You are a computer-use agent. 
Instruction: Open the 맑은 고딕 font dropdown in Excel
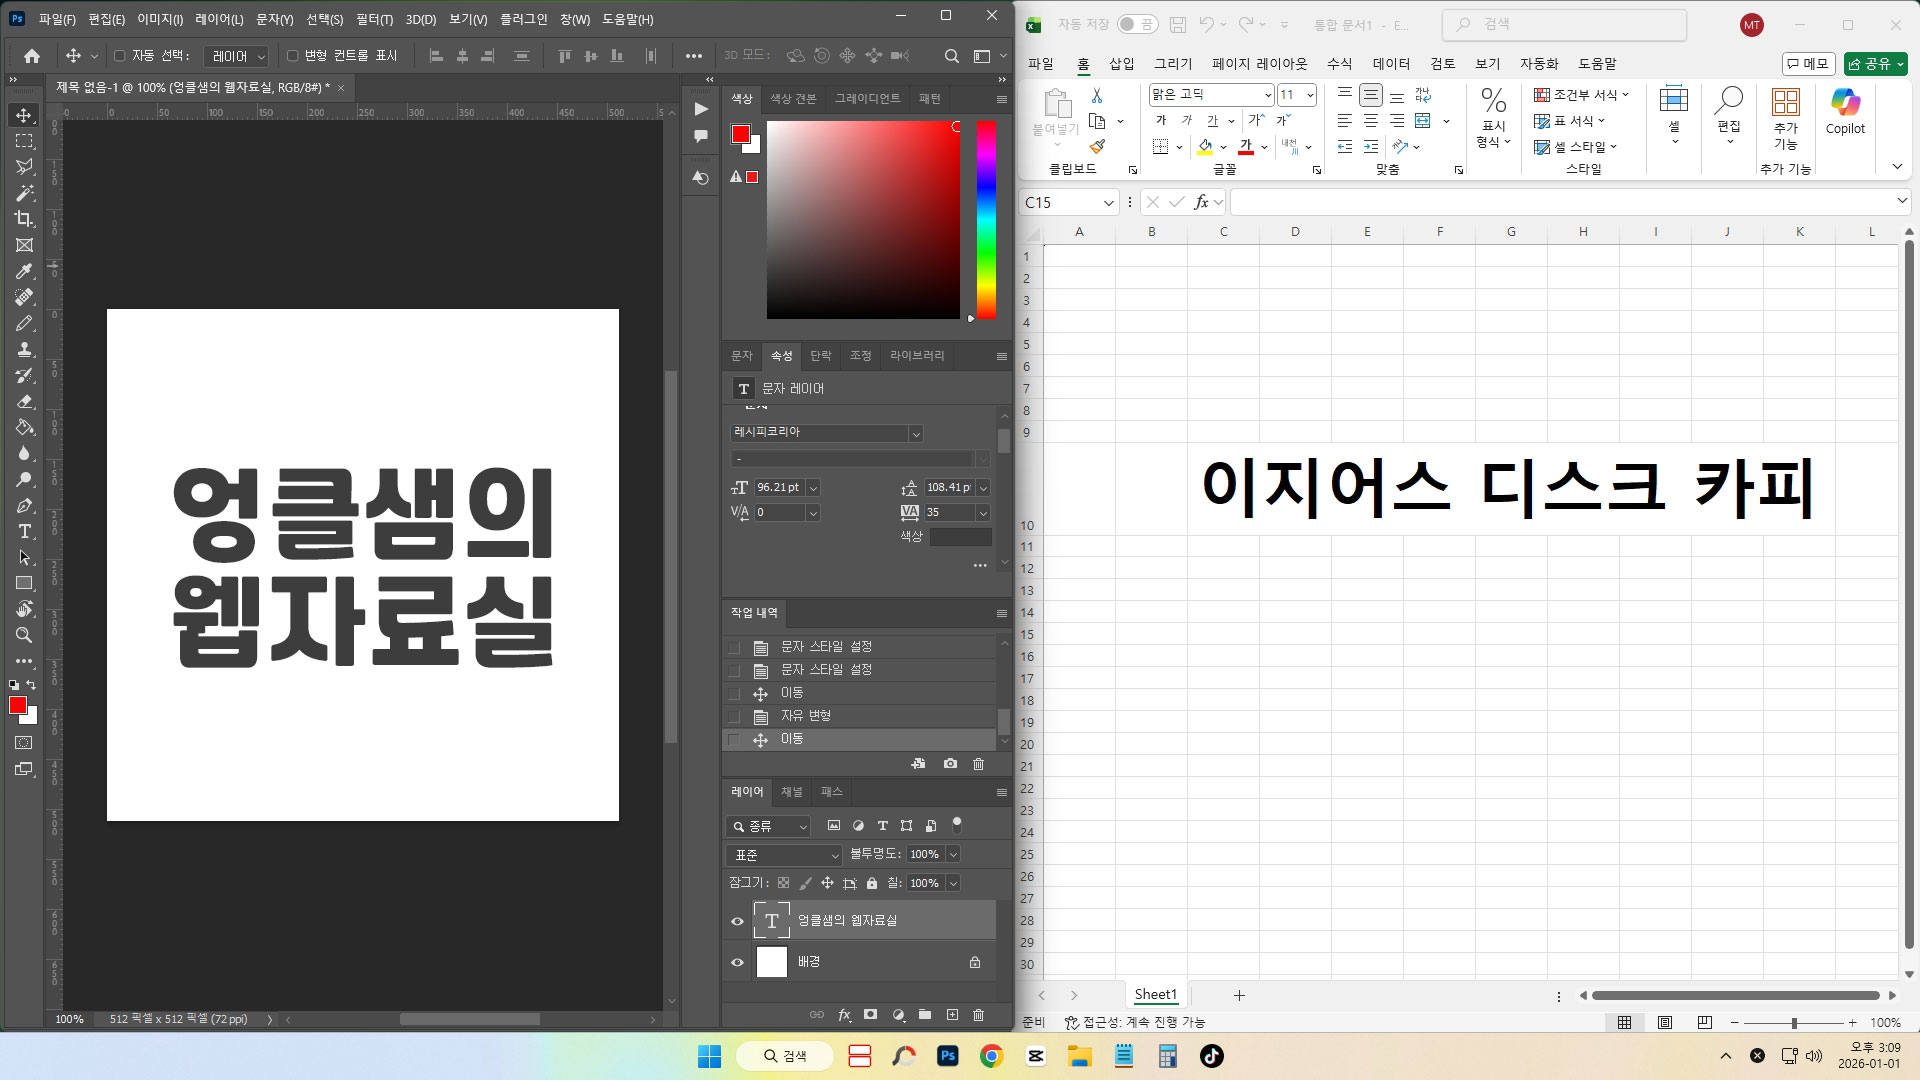pos(1268,95)
